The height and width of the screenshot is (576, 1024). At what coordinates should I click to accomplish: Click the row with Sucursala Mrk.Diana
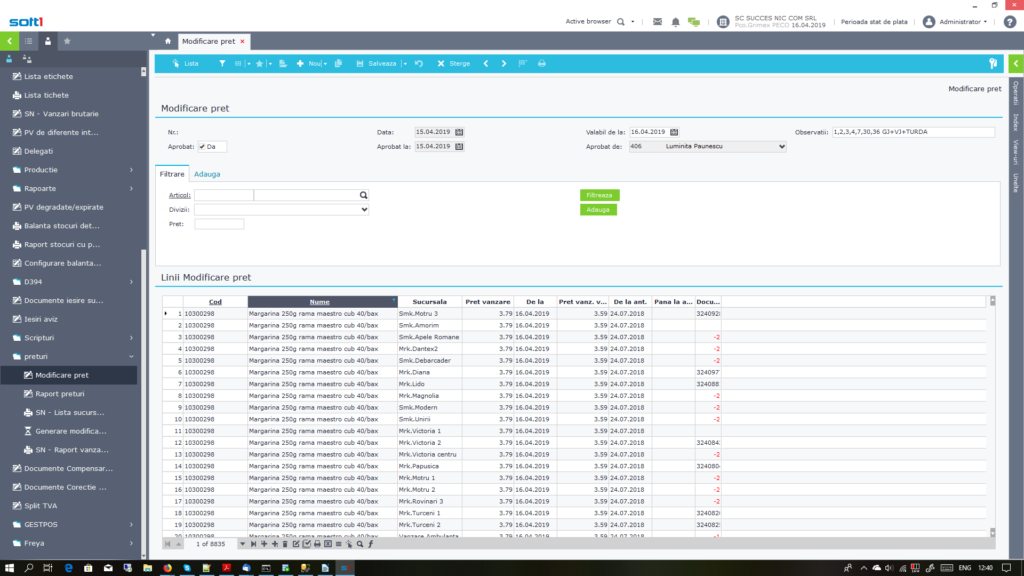point(441,372)
